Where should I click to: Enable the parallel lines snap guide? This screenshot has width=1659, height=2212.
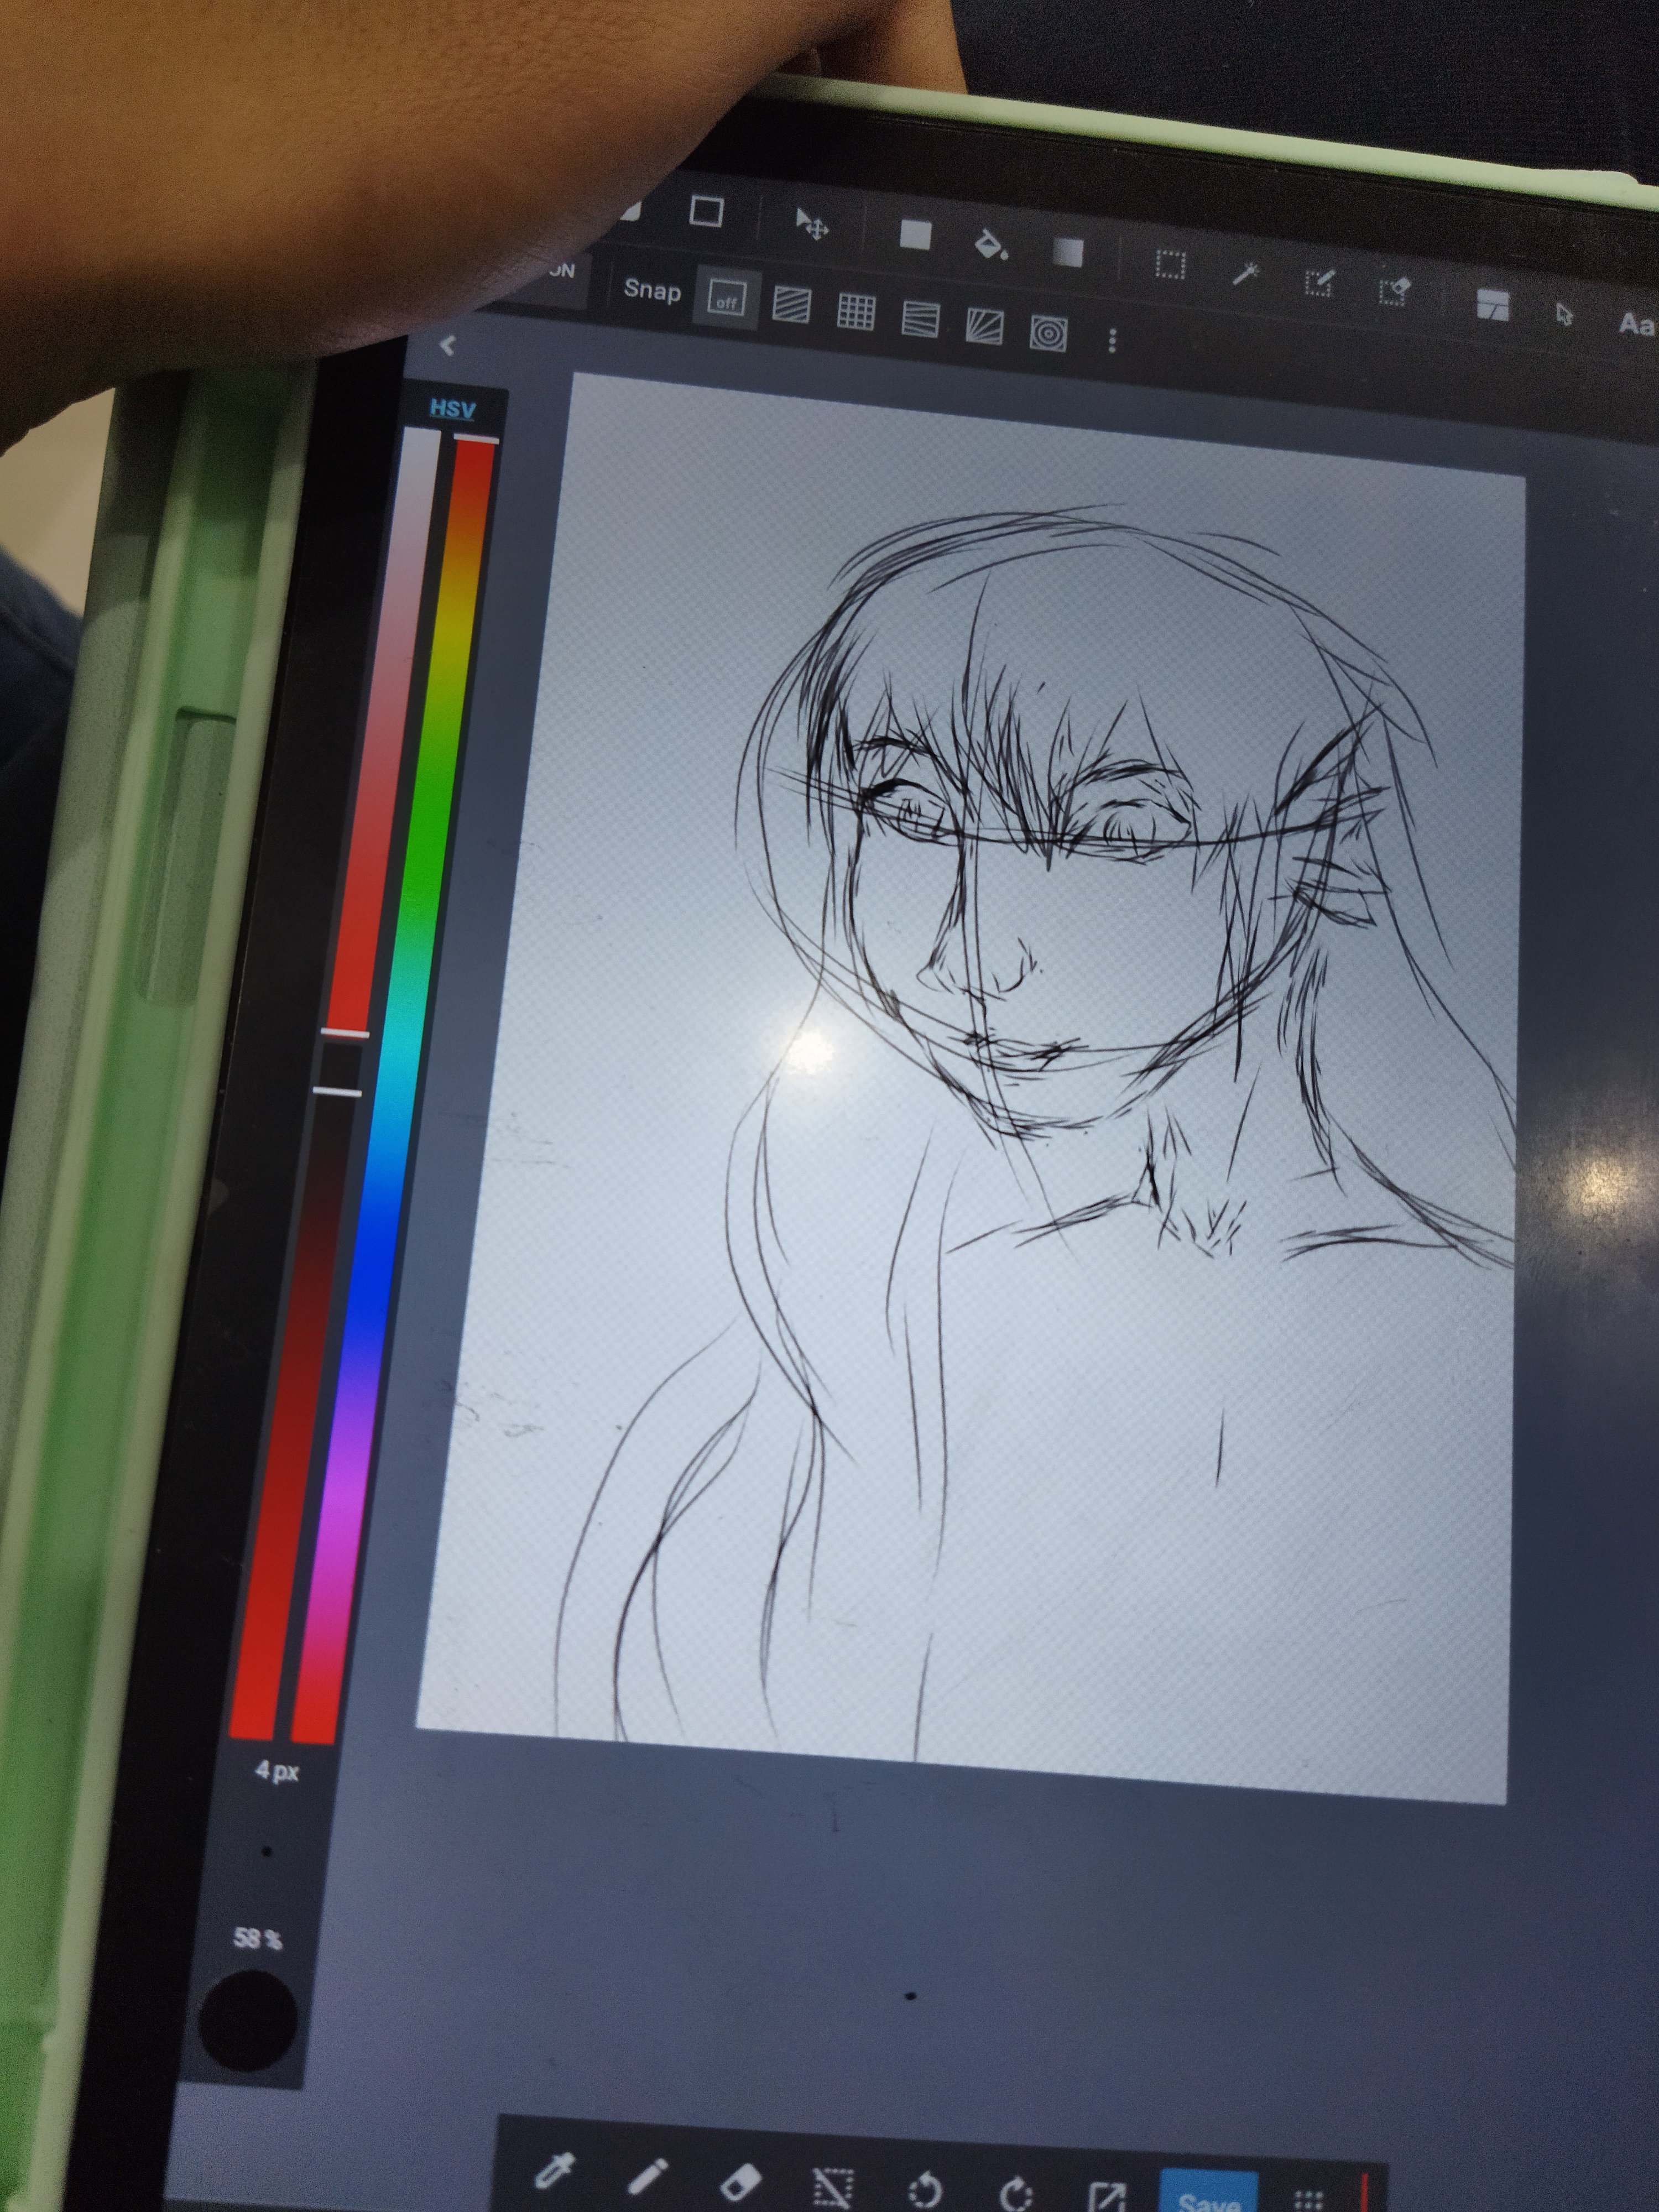(x=791, y=305)
